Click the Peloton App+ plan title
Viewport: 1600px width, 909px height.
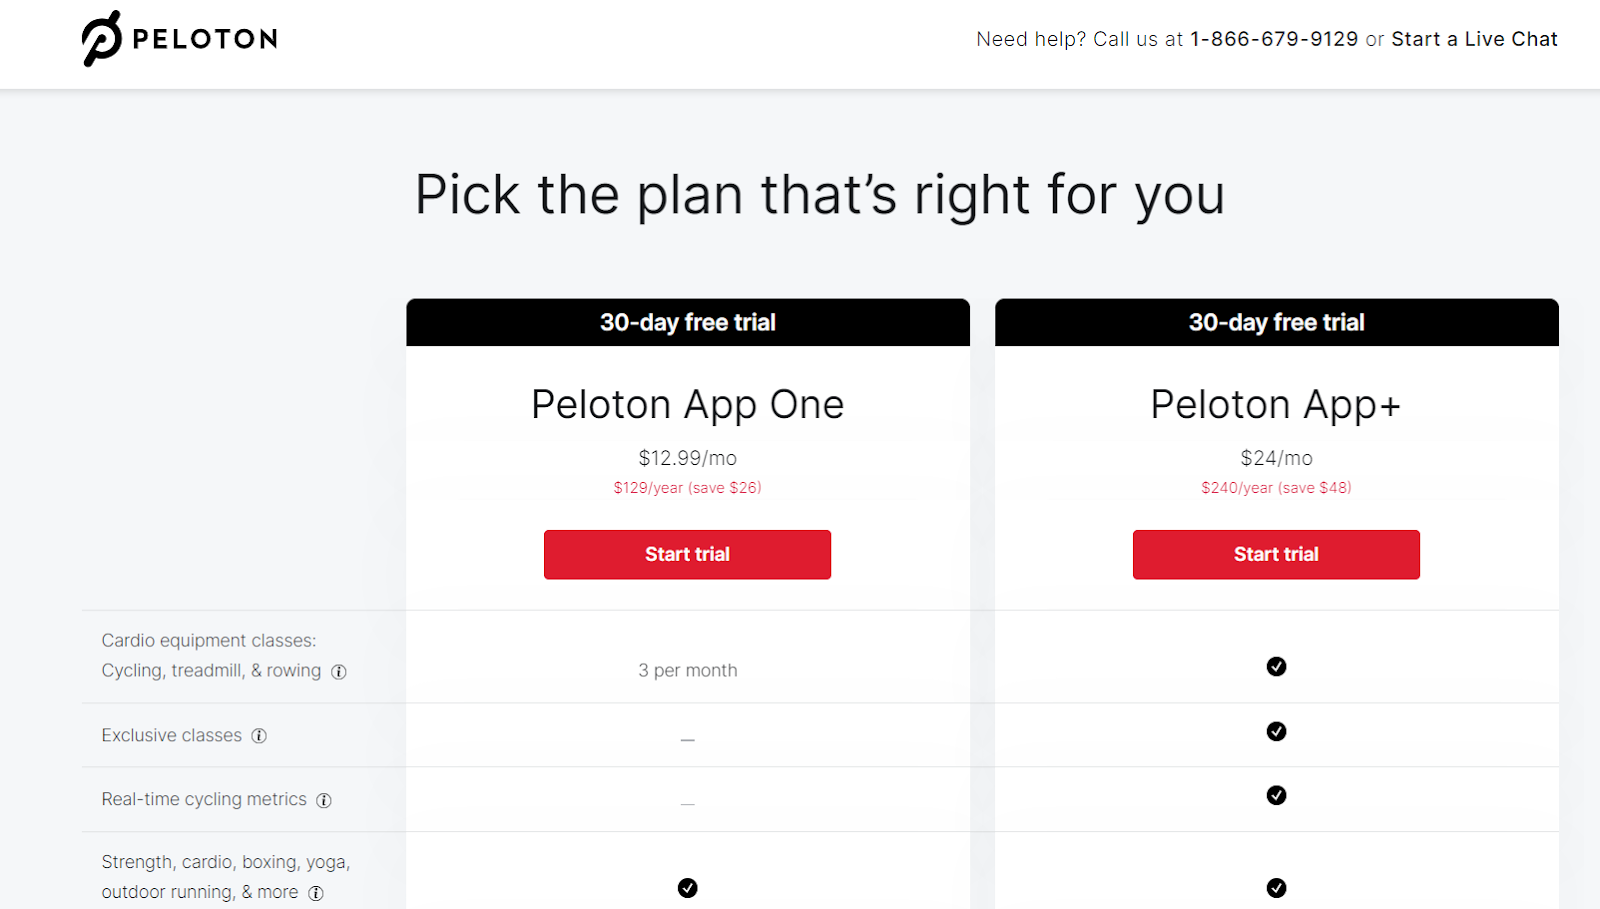(x=1276, y=405)
